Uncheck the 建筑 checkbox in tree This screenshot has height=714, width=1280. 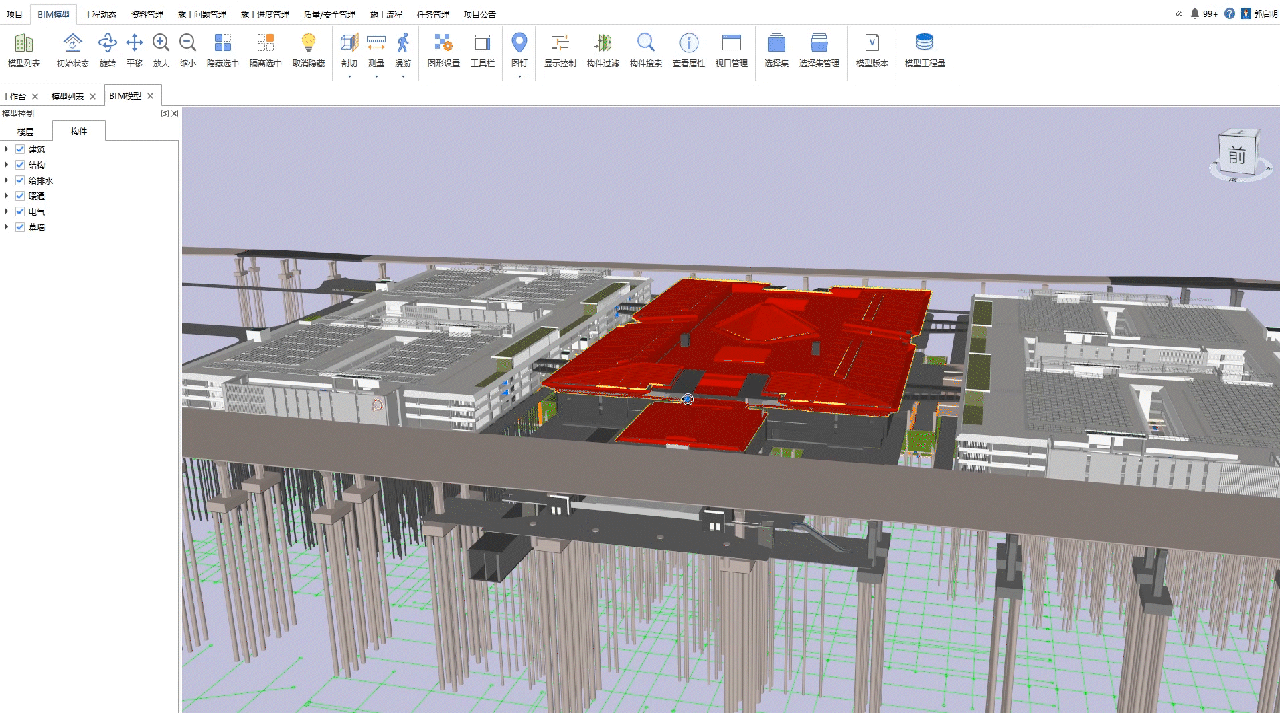point(20,149)
